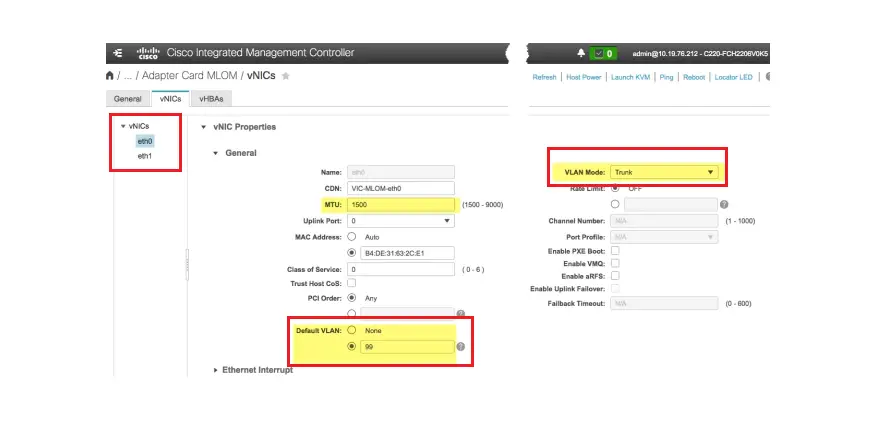Select Rate Limit OFF radio button
The height and width of the screenshot is (436, 880).
click(x=615, y=188)
